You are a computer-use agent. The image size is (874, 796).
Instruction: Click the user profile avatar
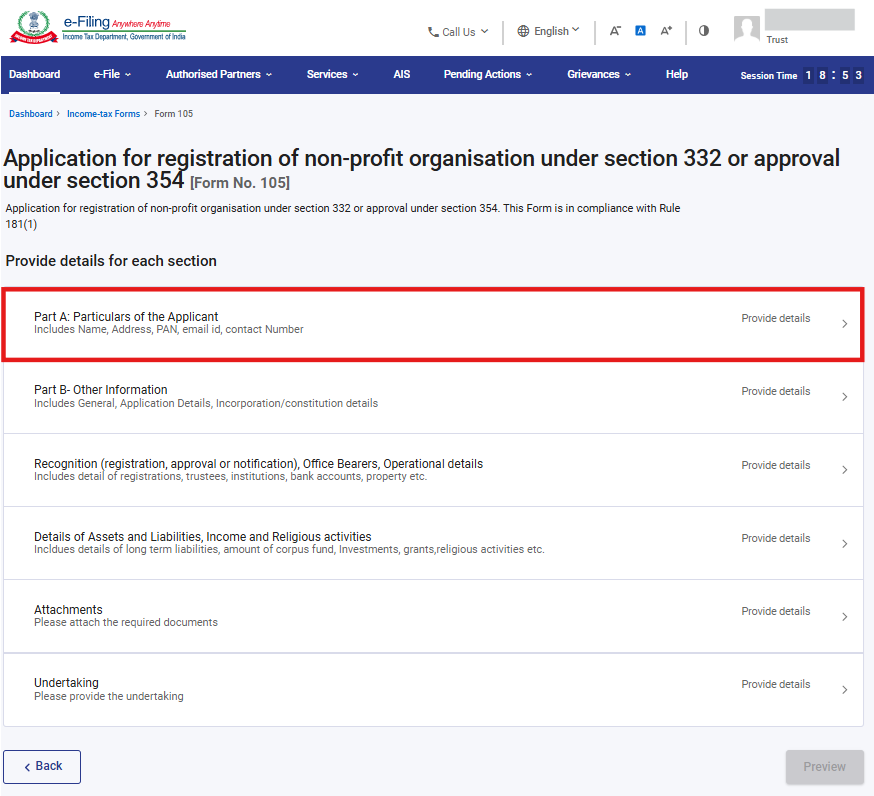coord(747,29)
